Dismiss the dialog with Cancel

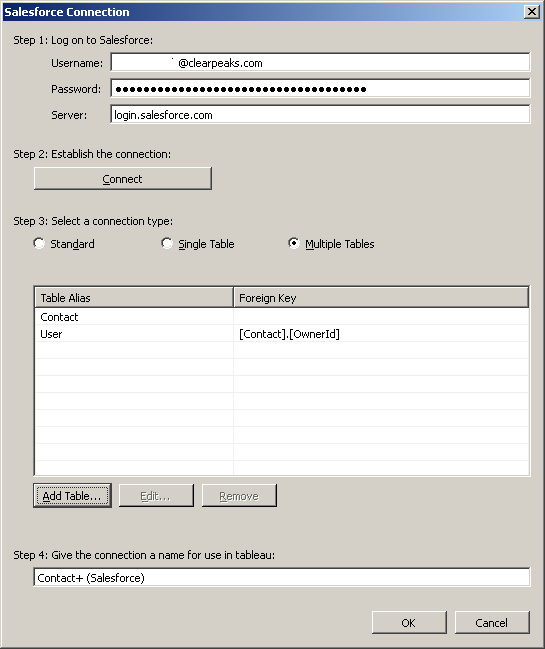coord(492,623)
